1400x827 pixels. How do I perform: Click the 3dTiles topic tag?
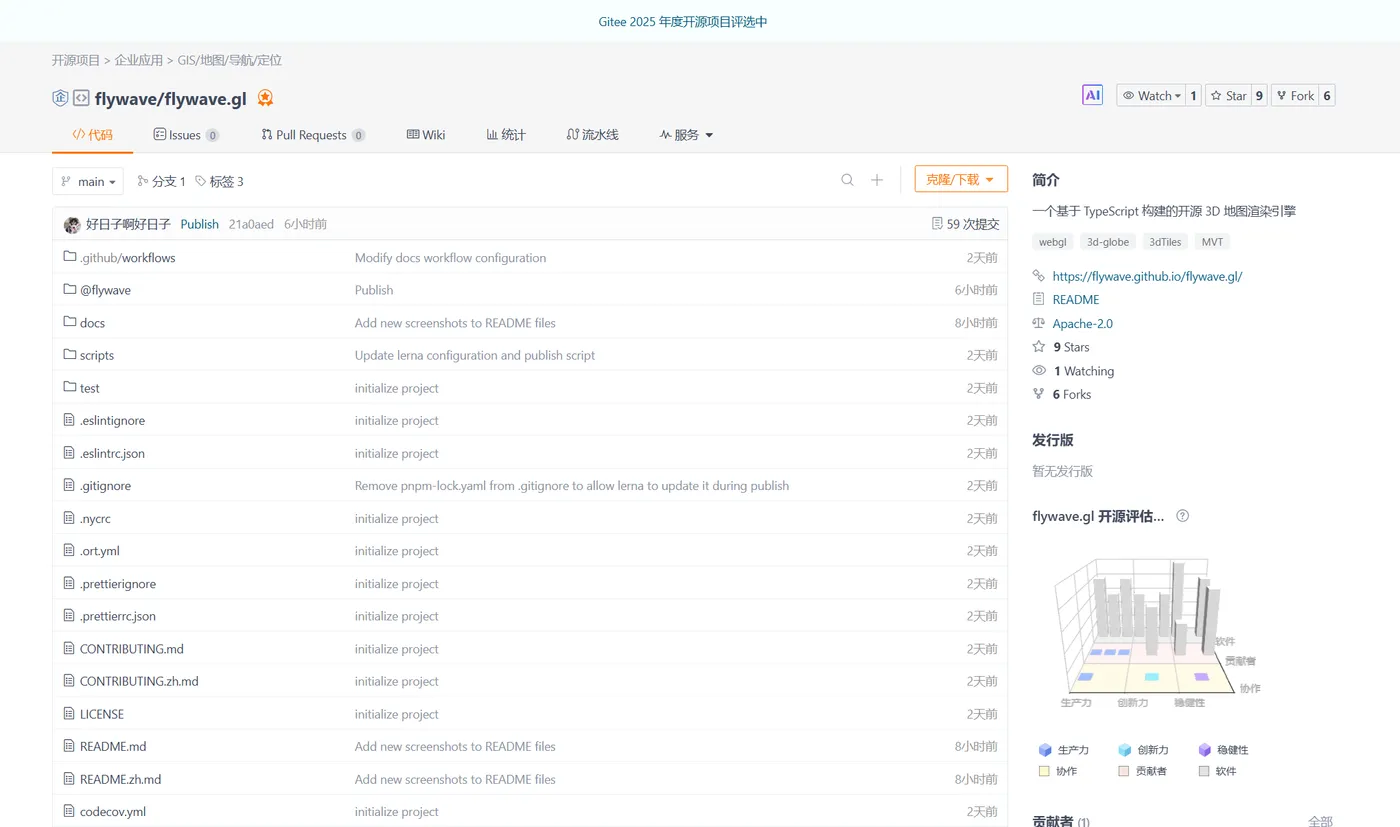click(x=1165, y=242)
